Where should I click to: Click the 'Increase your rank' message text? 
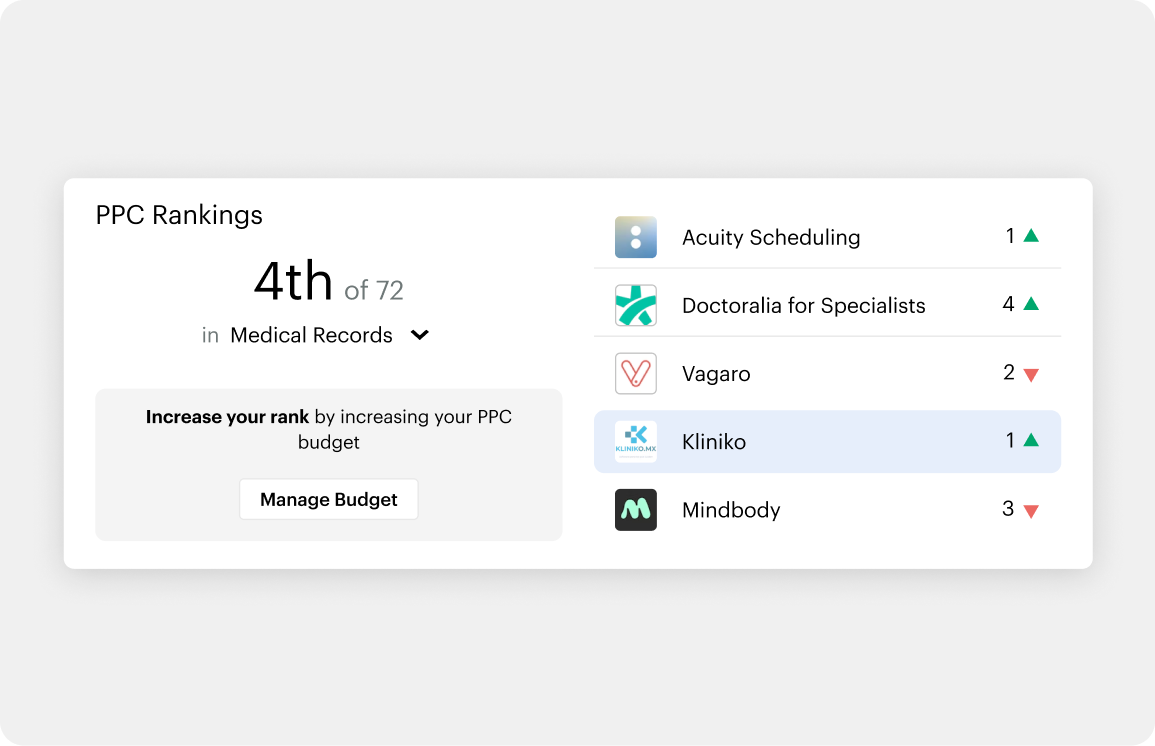click(x=329, y=429)
